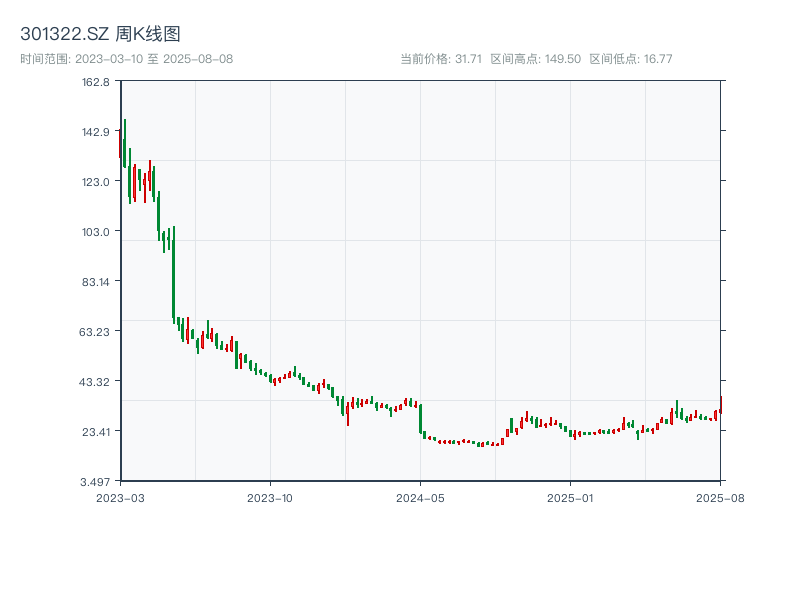This screenshot has height=600, width=800.
Task: Click the 162.8 y-axis label
Action: [x=94, y=85]
